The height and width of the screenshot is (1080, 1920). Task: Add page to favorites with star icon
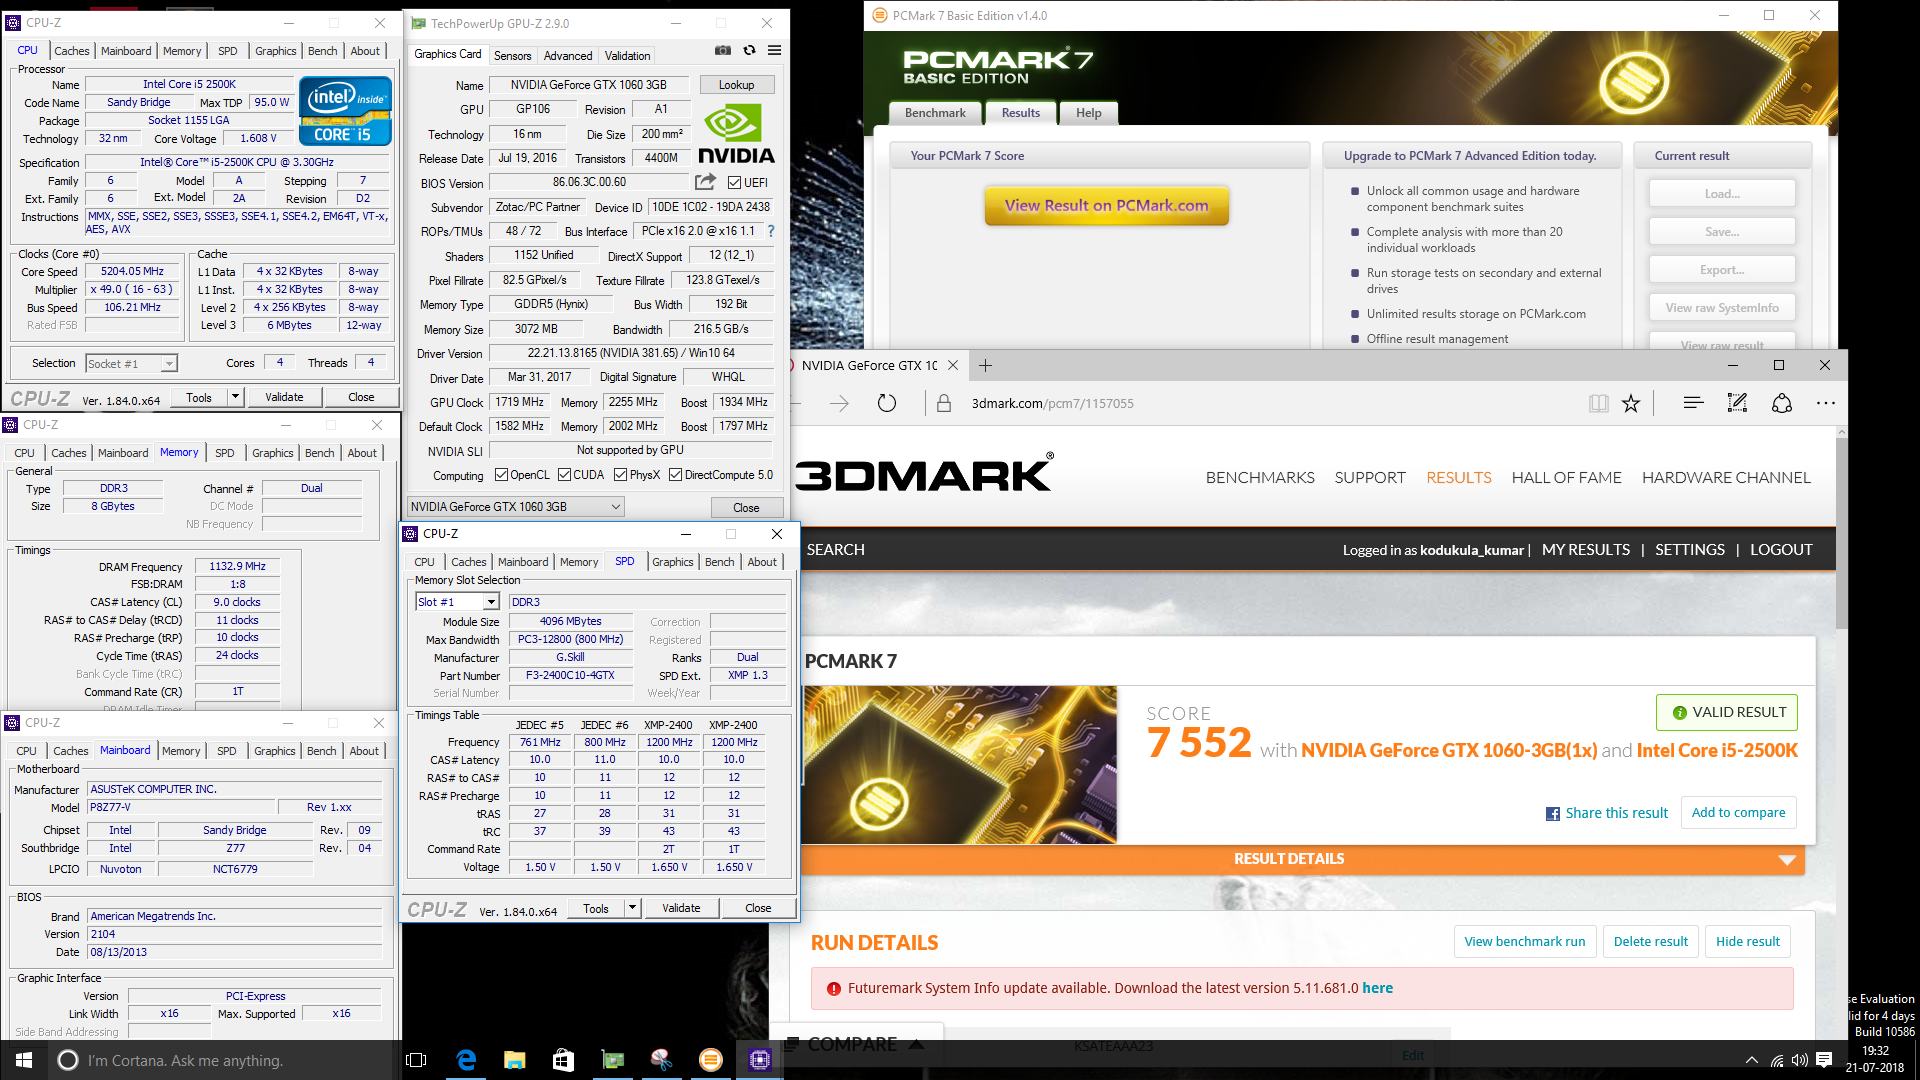click(x=1631, y=403)
